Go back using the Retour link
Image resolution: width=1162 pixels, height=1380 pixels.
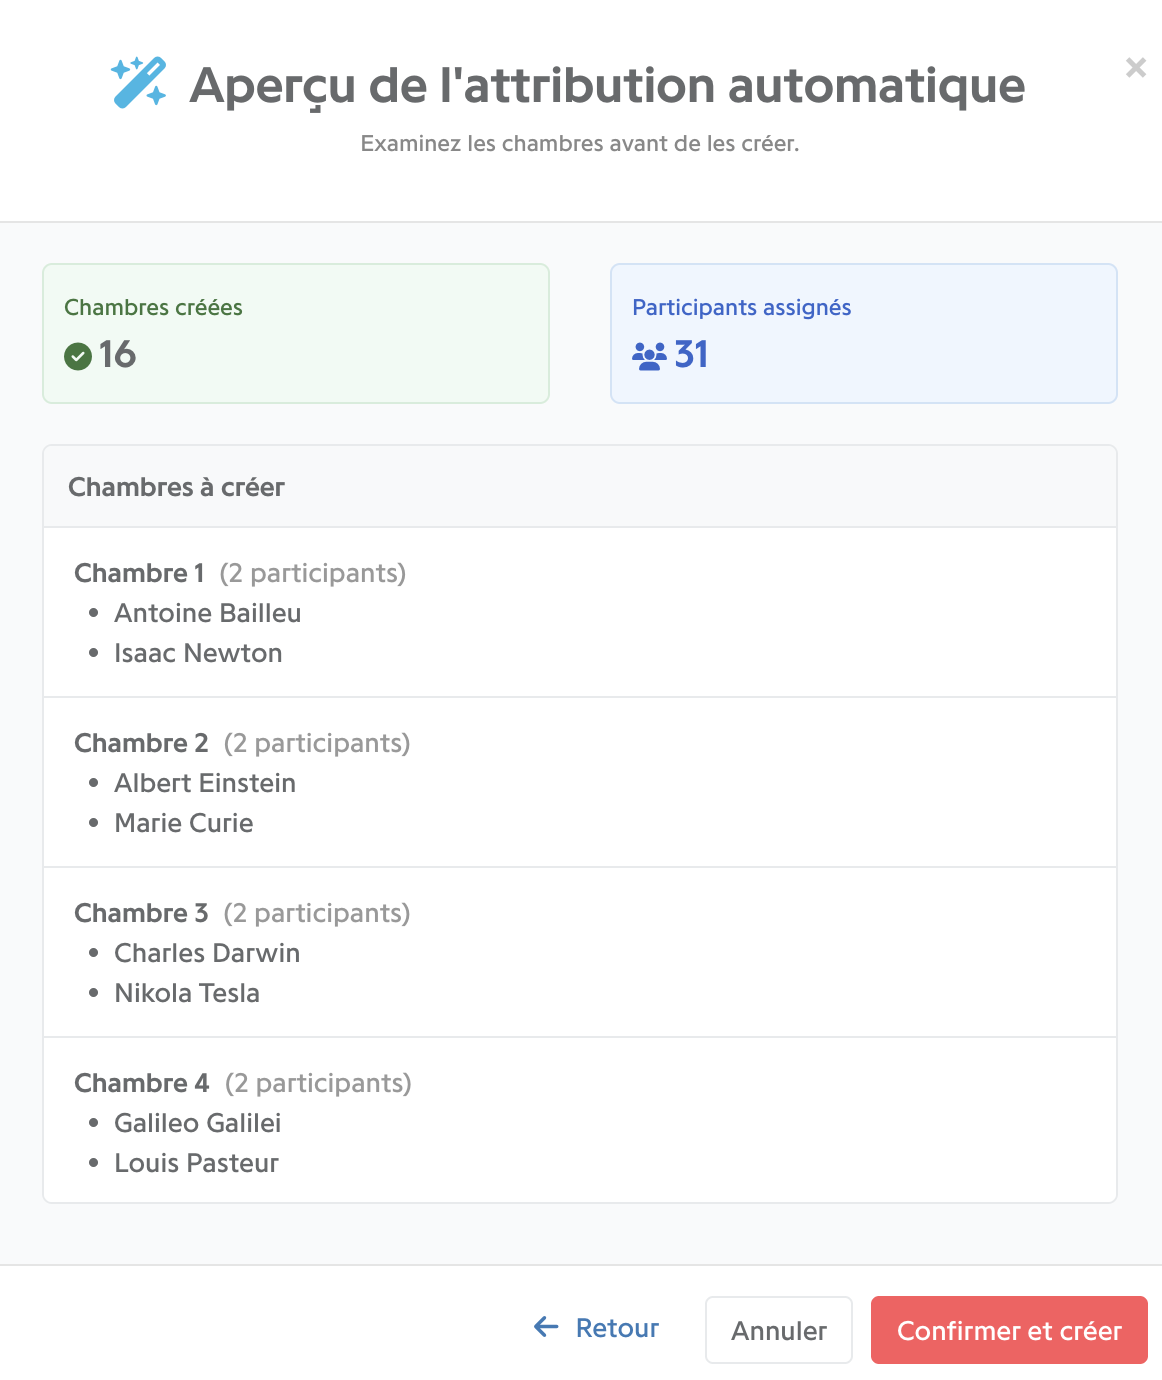pos(596,1328)
